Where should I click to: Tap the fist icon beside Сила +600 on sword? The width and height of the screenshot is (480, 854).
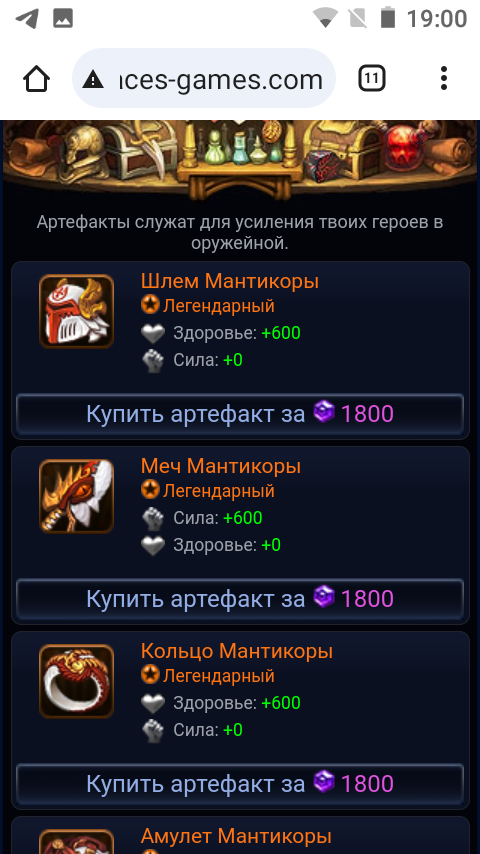(x=153, y=518)
